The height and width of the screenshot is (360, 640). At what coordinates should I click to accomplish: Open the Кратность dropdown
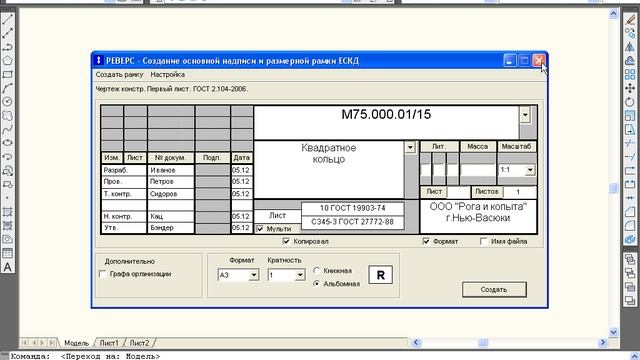(300, 275)
